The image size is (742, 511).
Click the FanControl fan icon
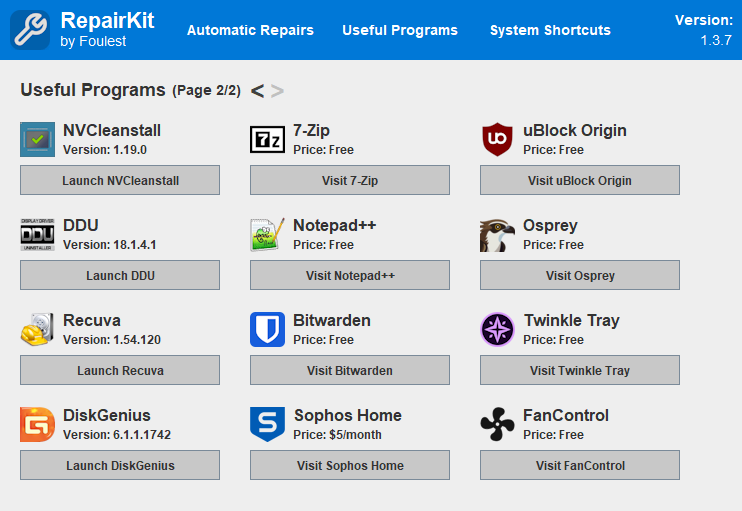[497, 424]
